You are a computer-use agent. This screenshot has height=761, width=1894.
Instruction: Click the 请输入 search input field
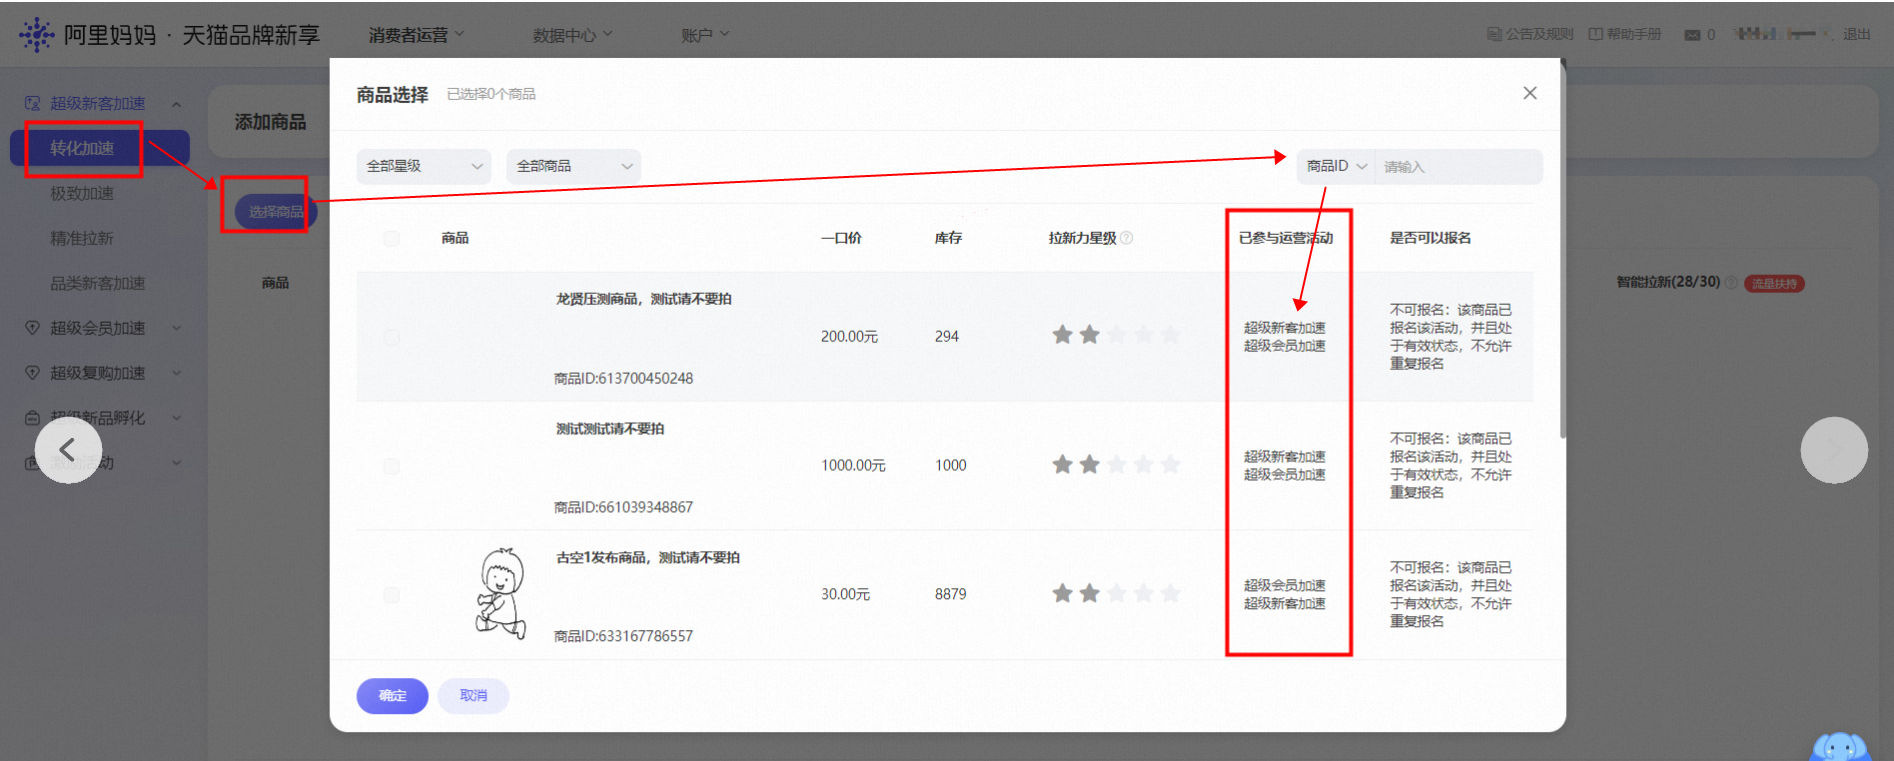click(x=1458, y=167)
